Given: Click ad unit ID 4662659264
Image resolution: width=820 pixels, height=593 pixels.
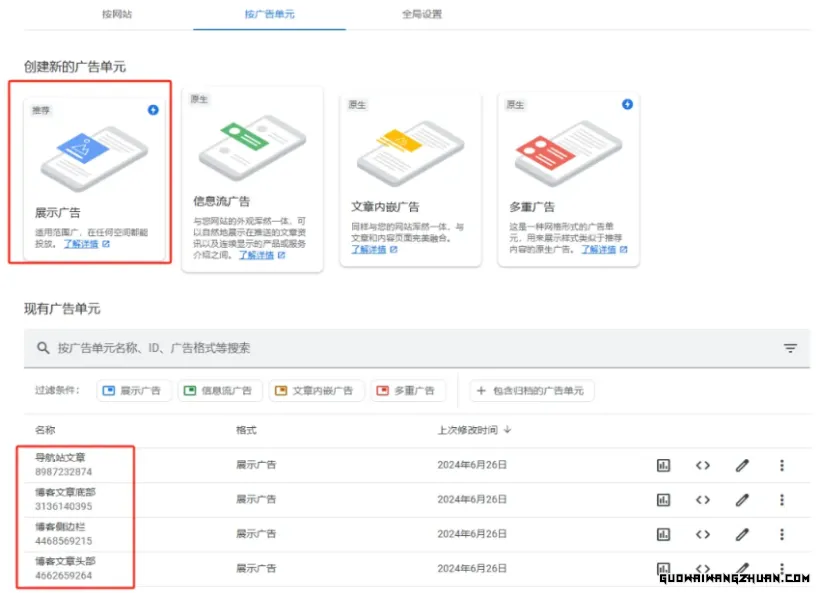Looking at the screenshot, I should pyautogui.click(x=63, y=575).
